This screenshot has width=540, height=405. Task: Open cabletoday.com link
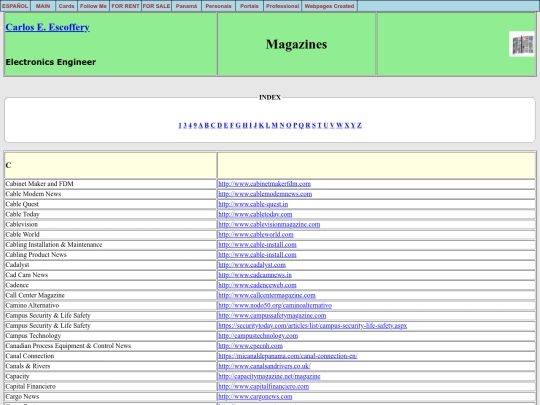255,214
